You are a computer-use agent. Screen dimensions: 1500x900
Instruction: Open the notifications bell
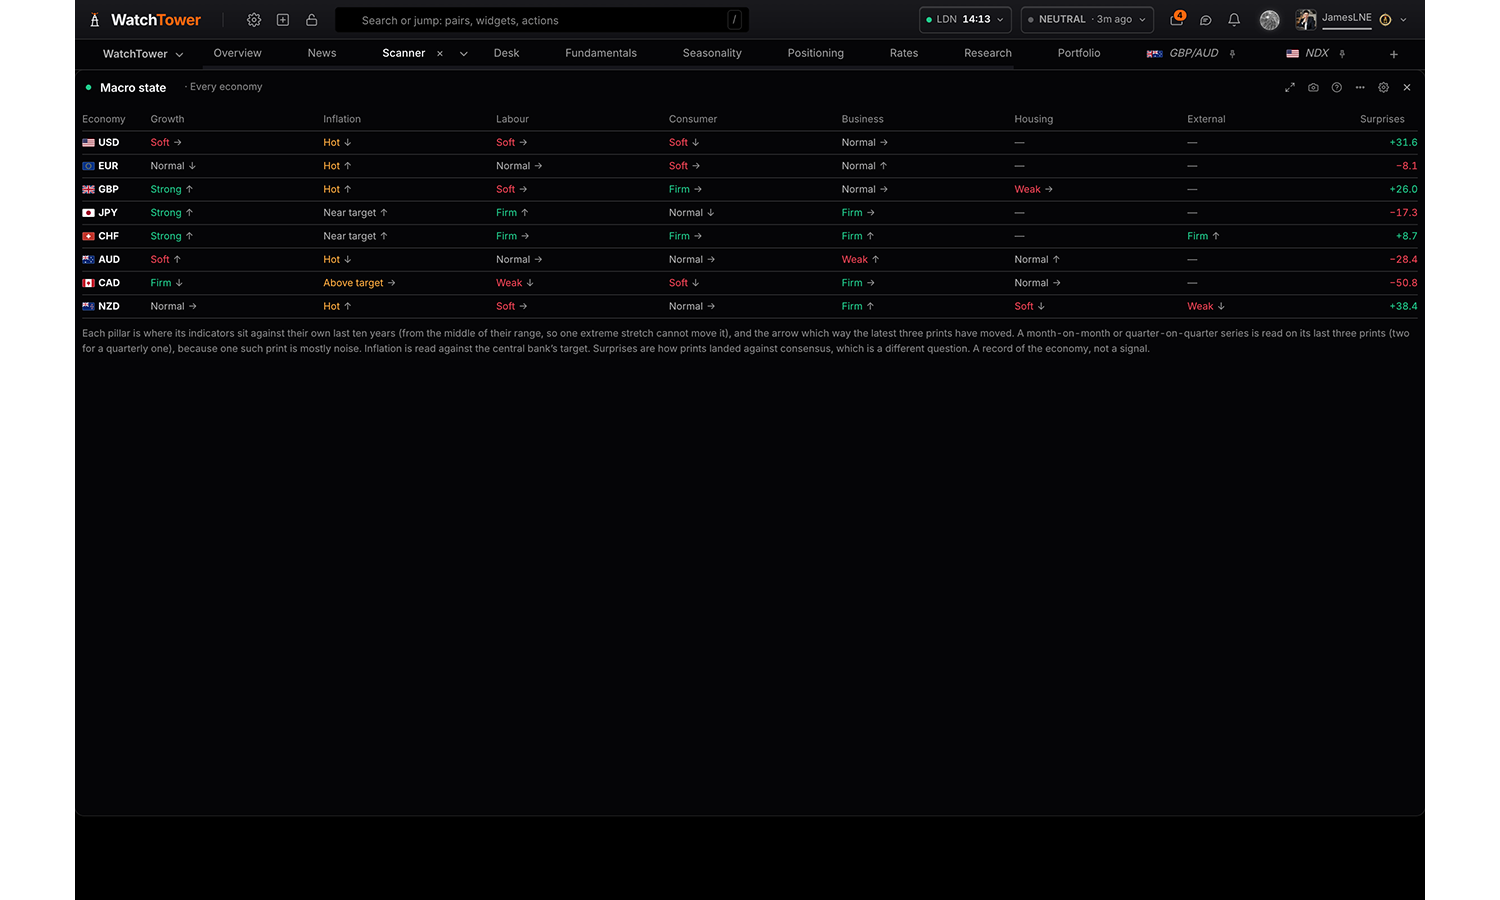click(x=1234, y=20)
